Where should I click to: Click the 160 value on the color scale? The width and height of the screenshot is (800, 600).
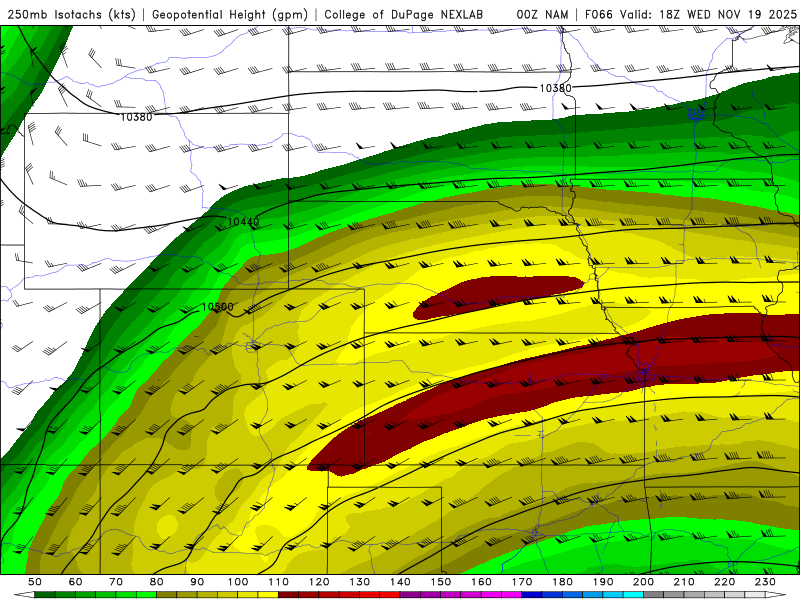point(481,582)
